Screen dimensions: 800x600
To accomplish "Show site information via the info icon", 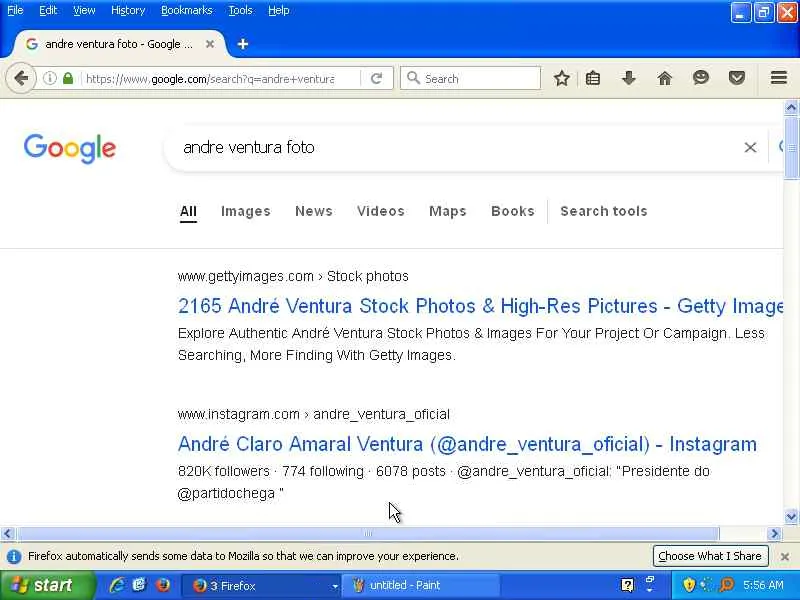I will [x=49, y=79].
